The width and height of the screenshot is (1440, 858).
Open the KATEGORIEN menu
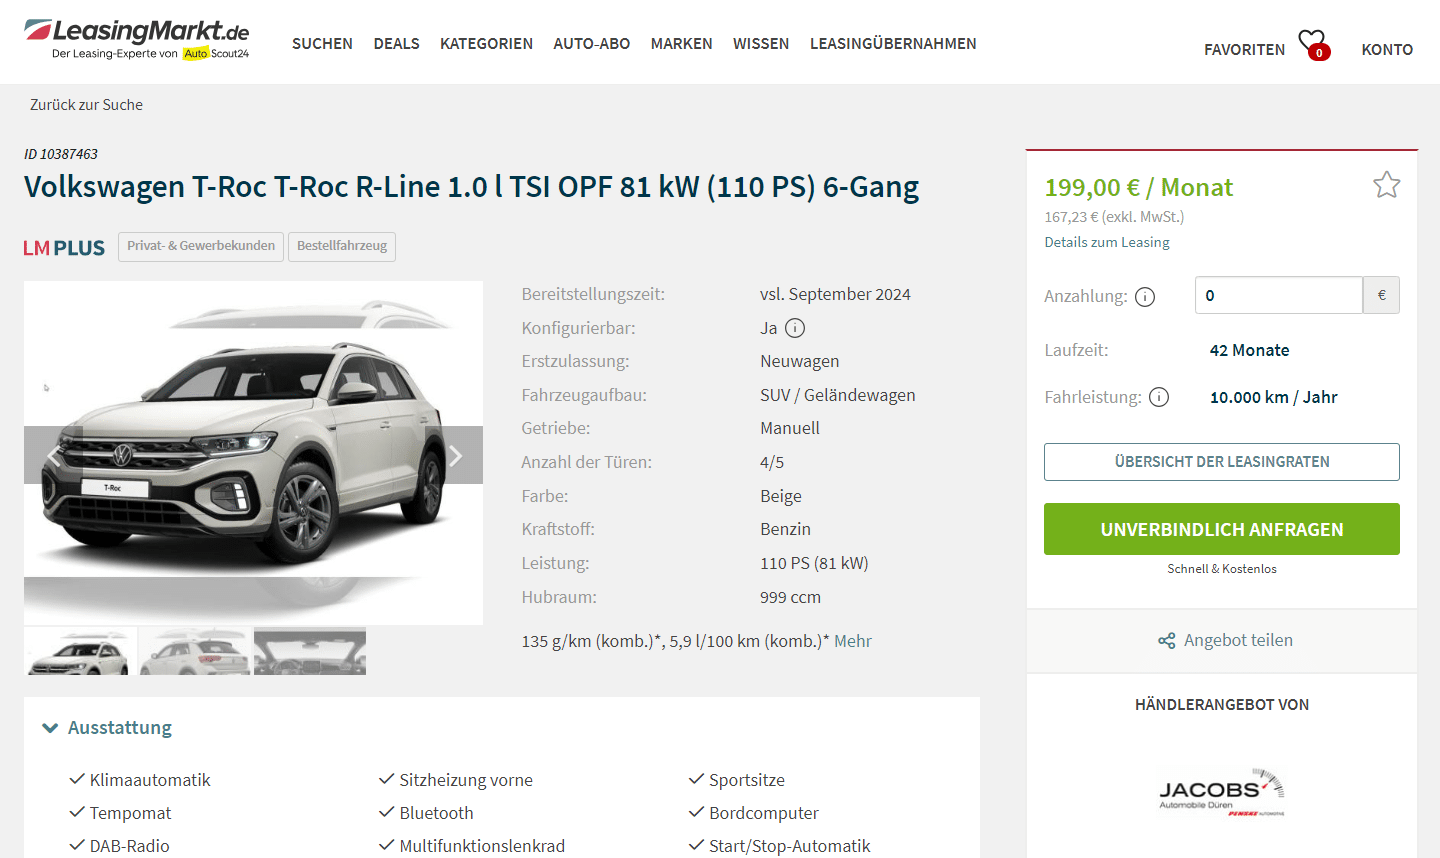point(486,44)
